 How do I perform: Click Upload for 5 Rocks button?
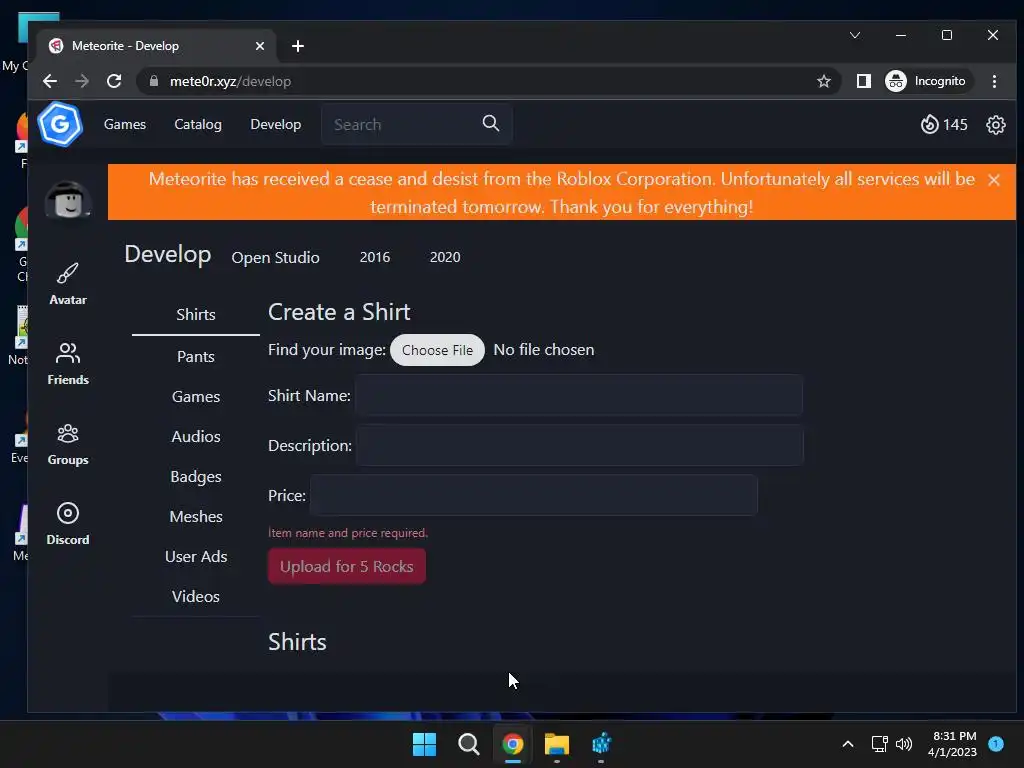pos(347,566)
